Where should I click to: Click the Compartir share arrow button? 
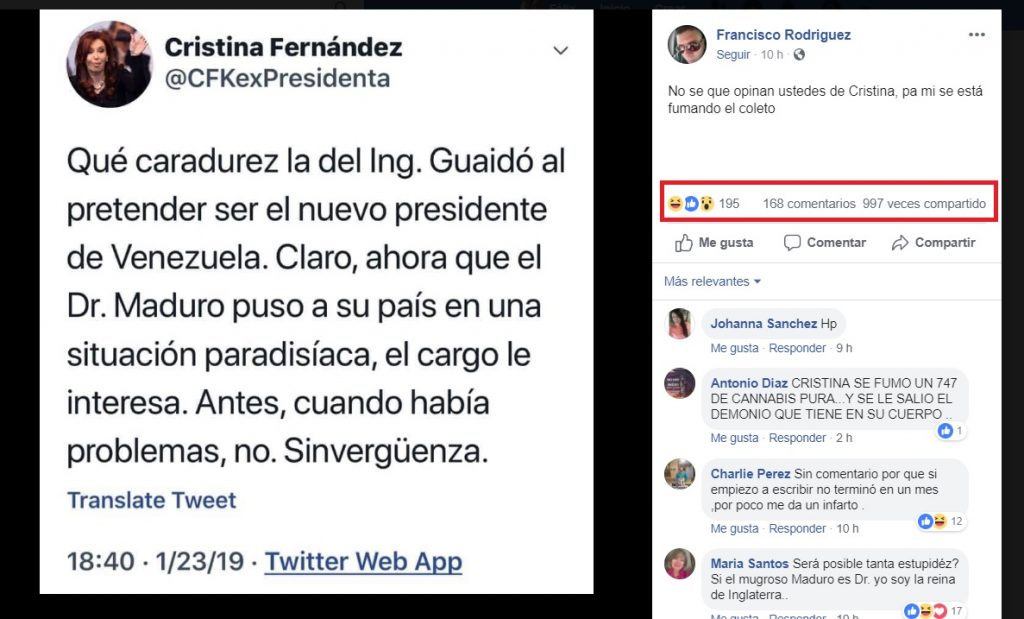point(932,243)
